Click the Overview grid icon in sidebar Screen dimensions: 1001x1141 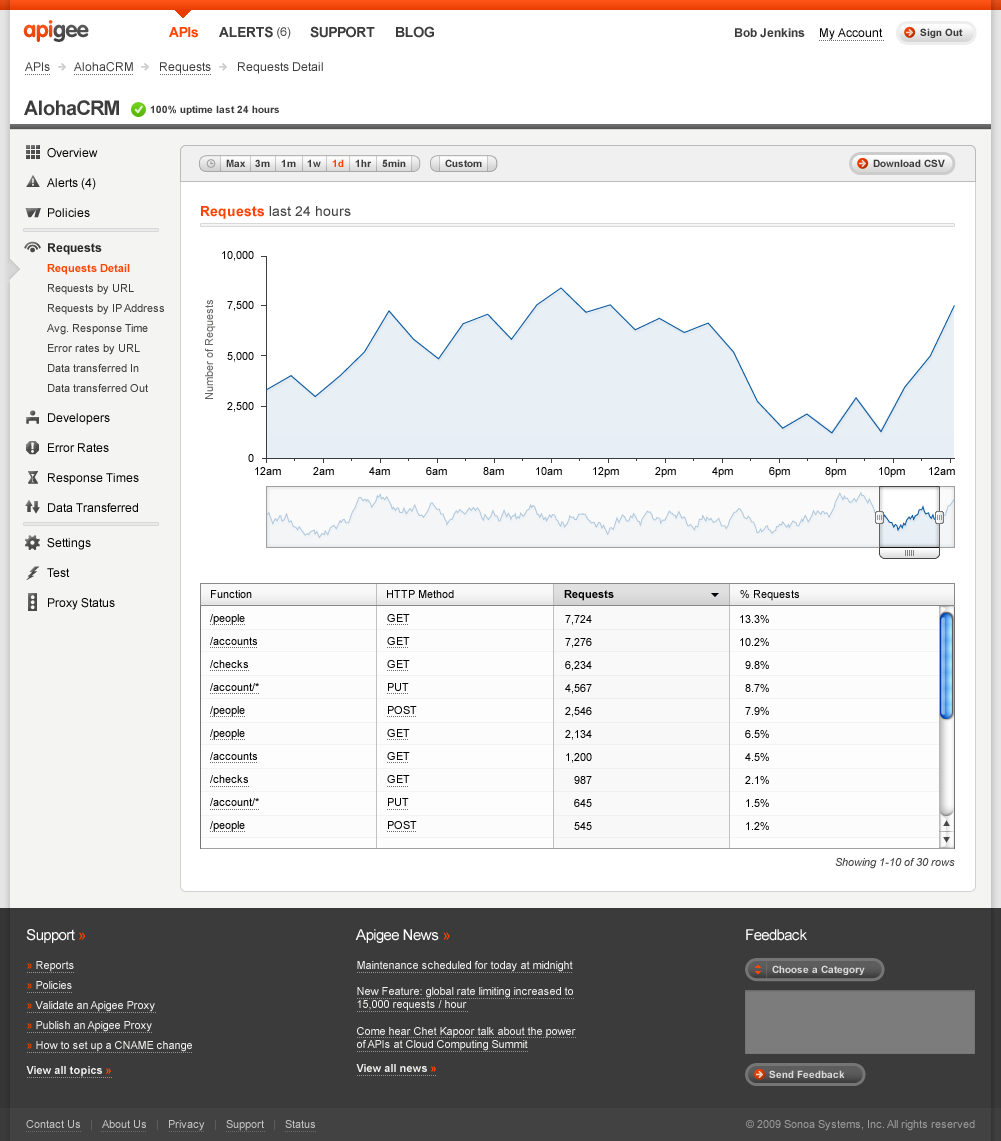(33, 153)
